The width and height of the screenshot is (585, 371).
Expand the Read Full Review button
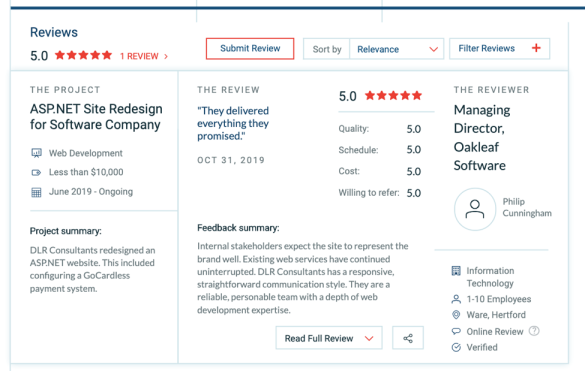(329, 338)
